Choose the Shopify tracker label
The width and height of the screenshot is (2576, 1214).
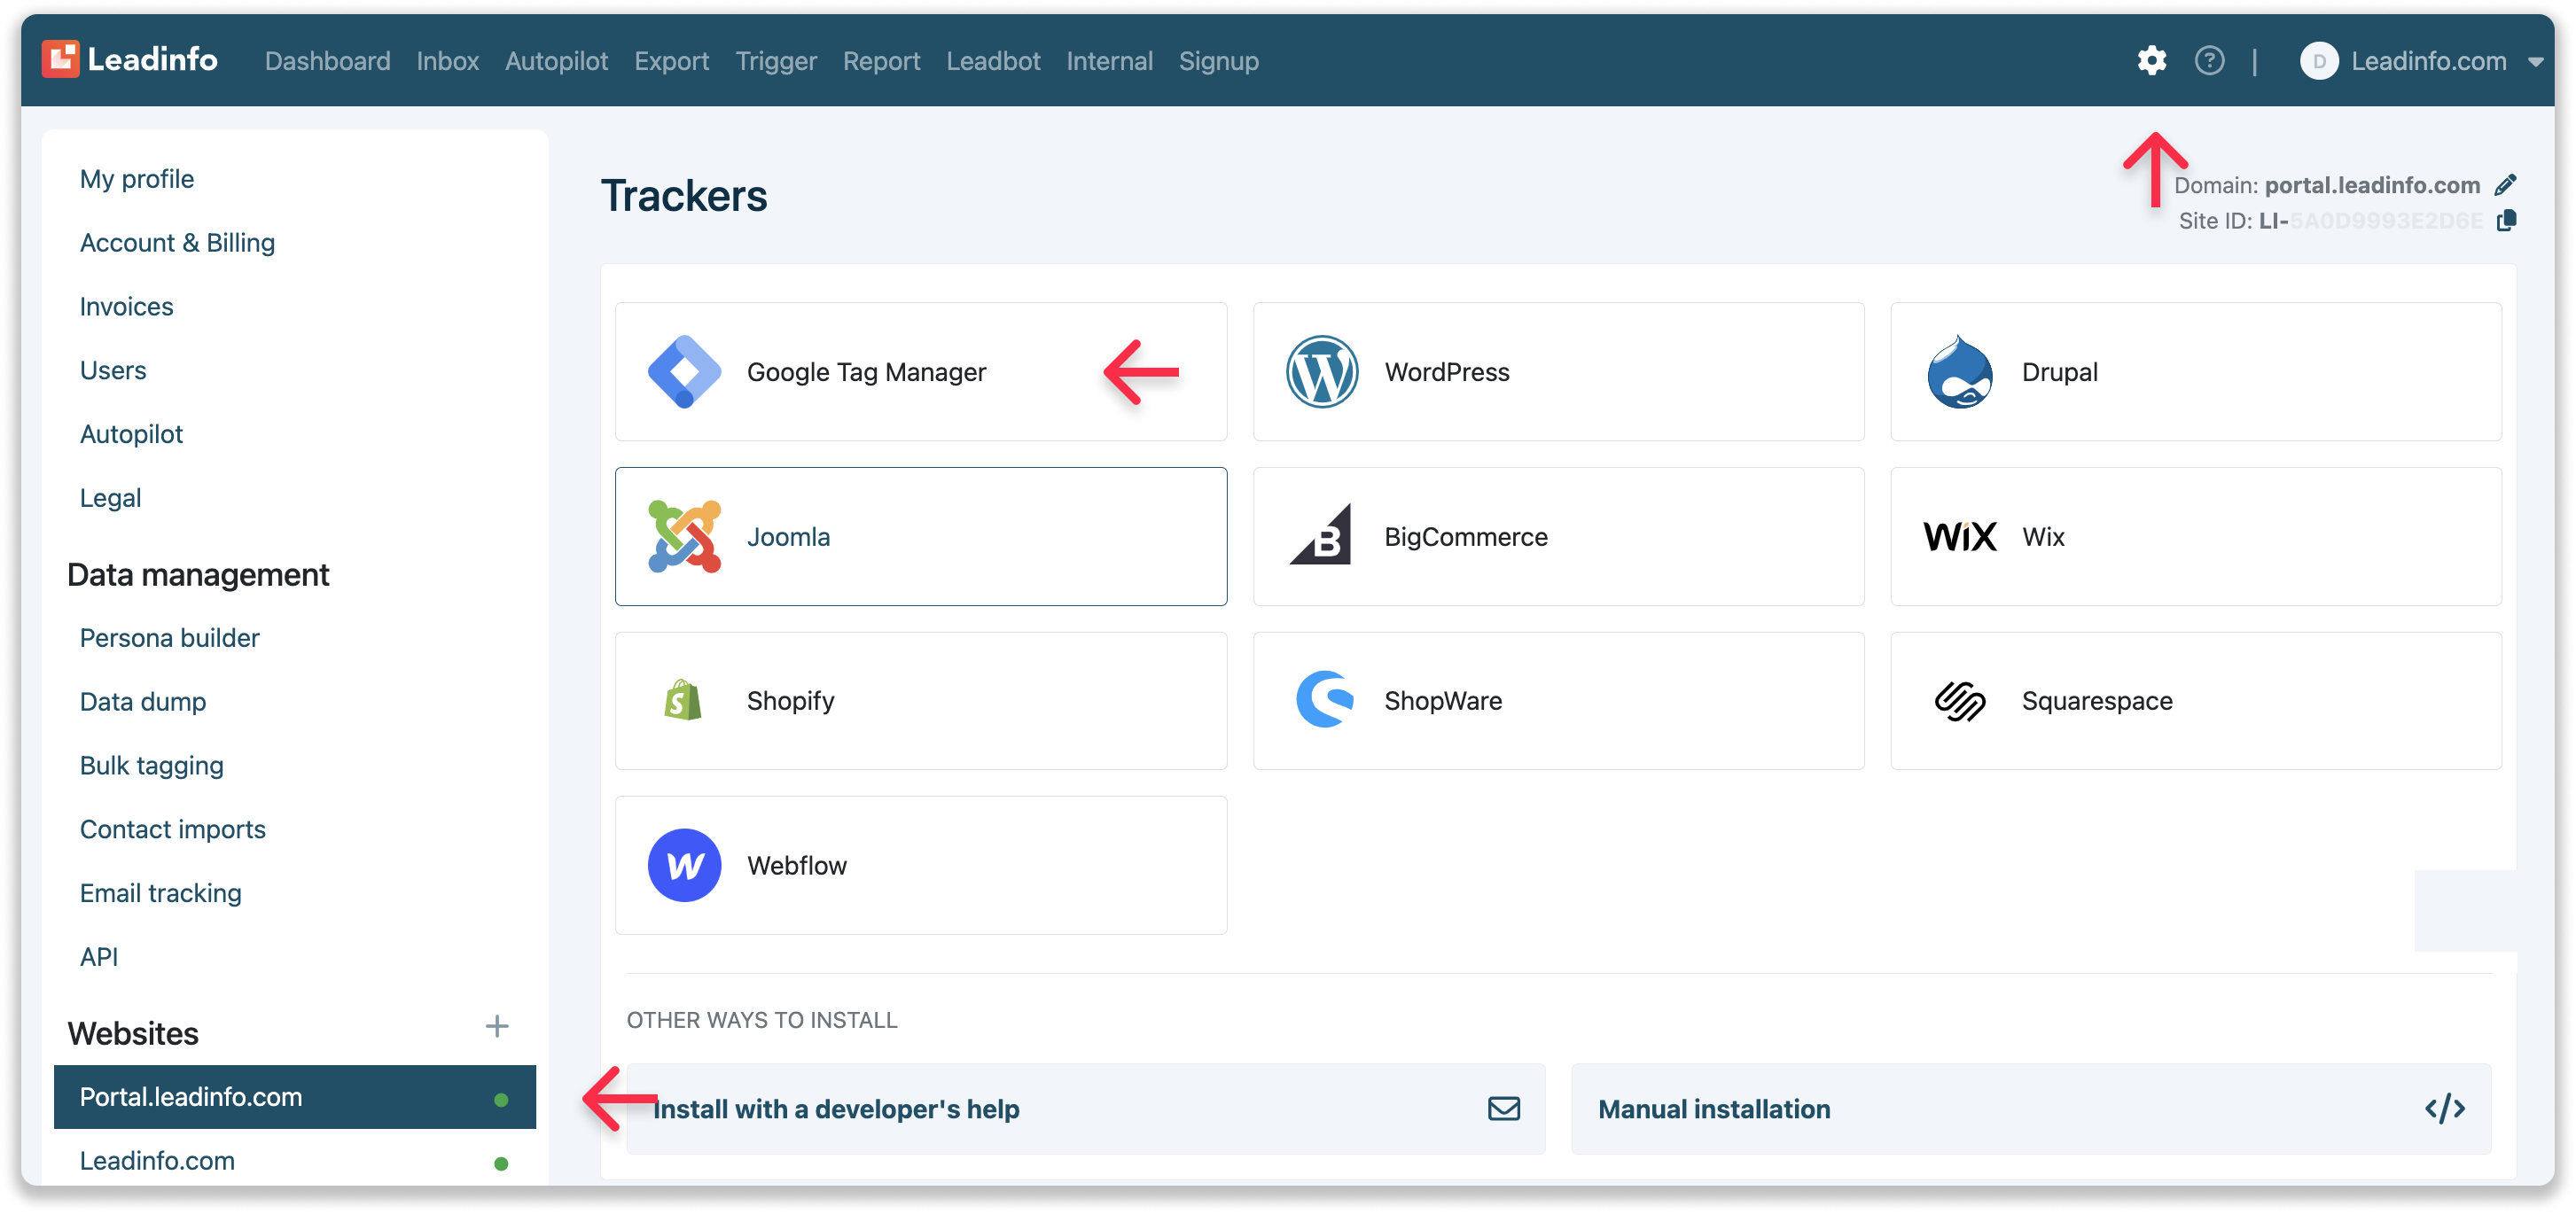[x=790, y=701]
